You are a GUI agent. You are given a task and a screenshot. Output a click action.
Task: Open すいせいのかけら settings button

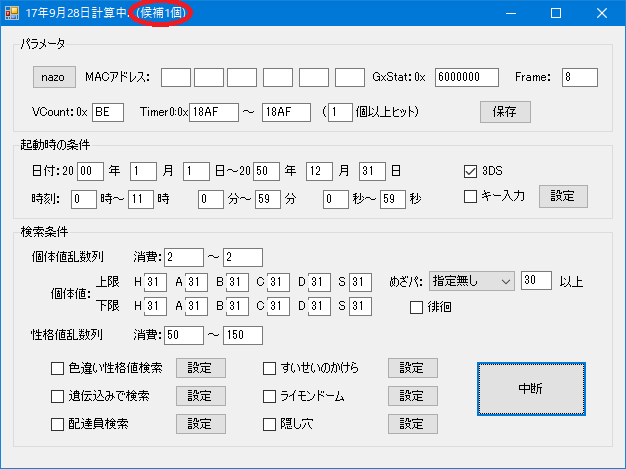coord(412,368)
